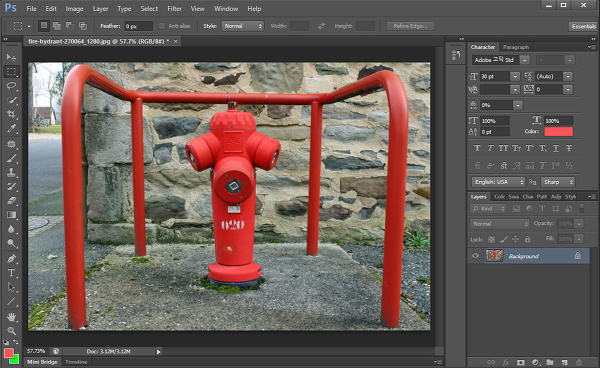Select the Move tool
The image size is (600, 368).
click(11, 57)
